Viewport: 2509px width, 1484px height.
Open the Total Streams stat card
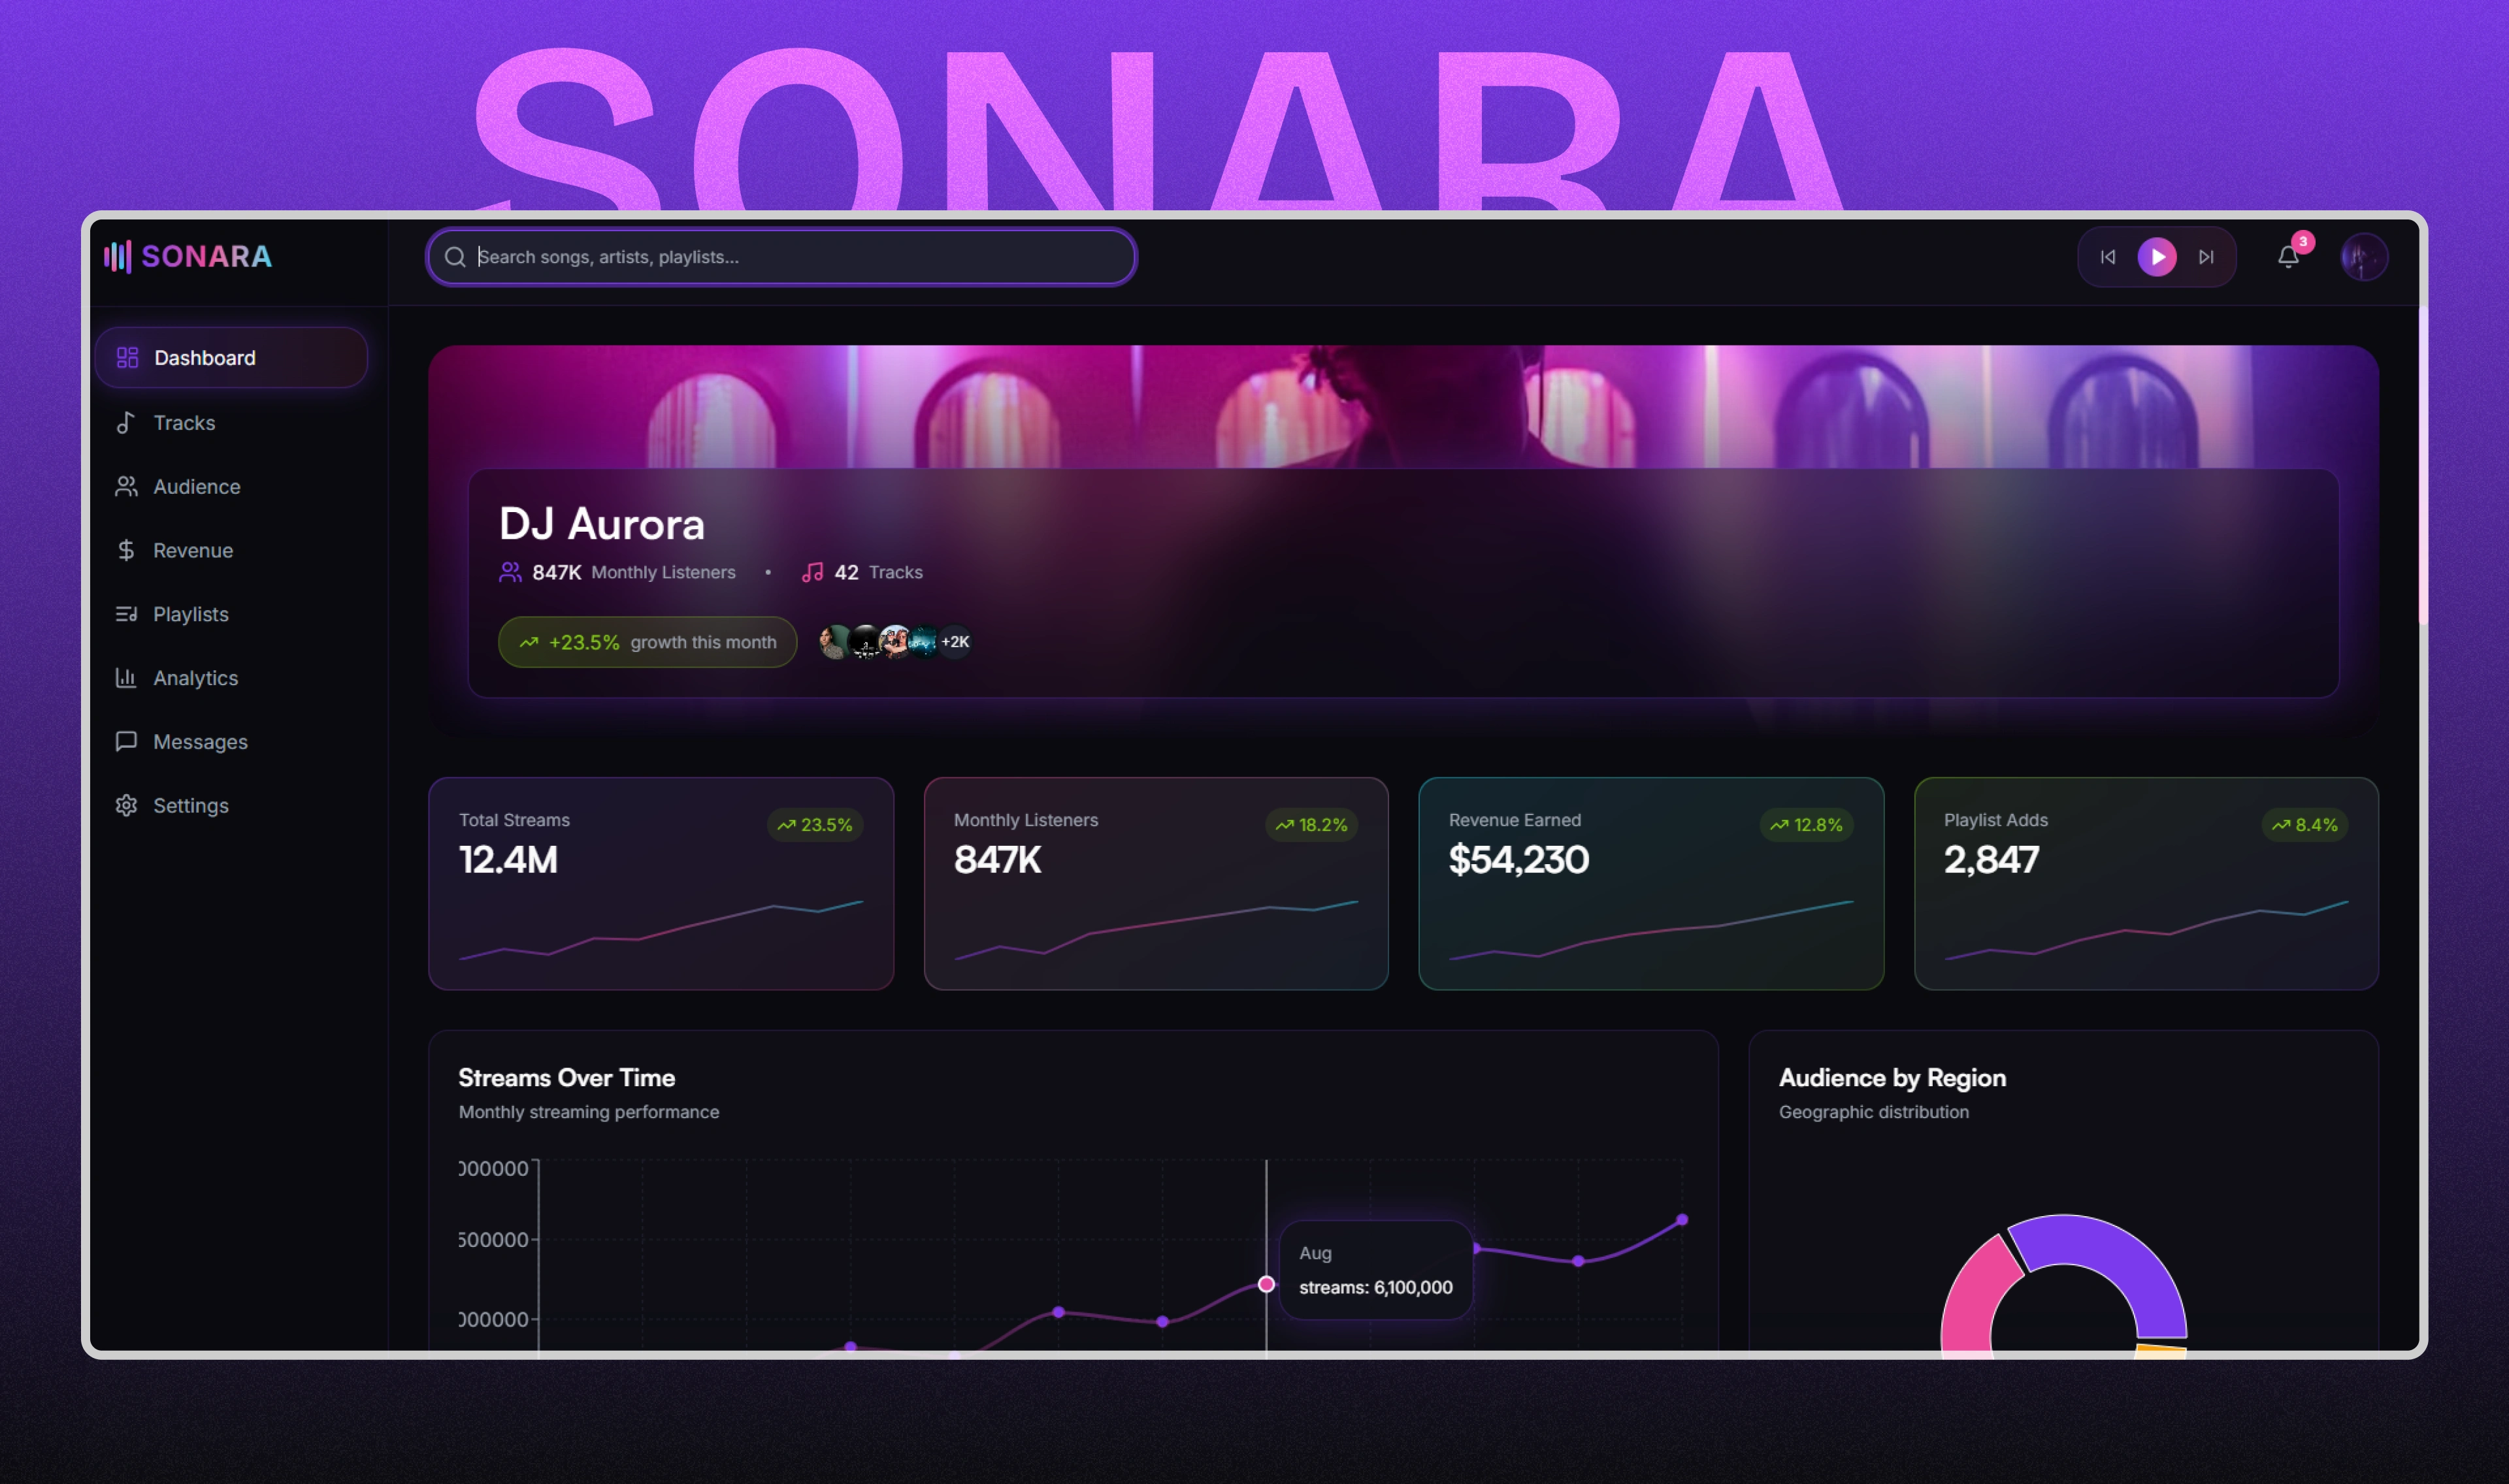coord(660,883)
